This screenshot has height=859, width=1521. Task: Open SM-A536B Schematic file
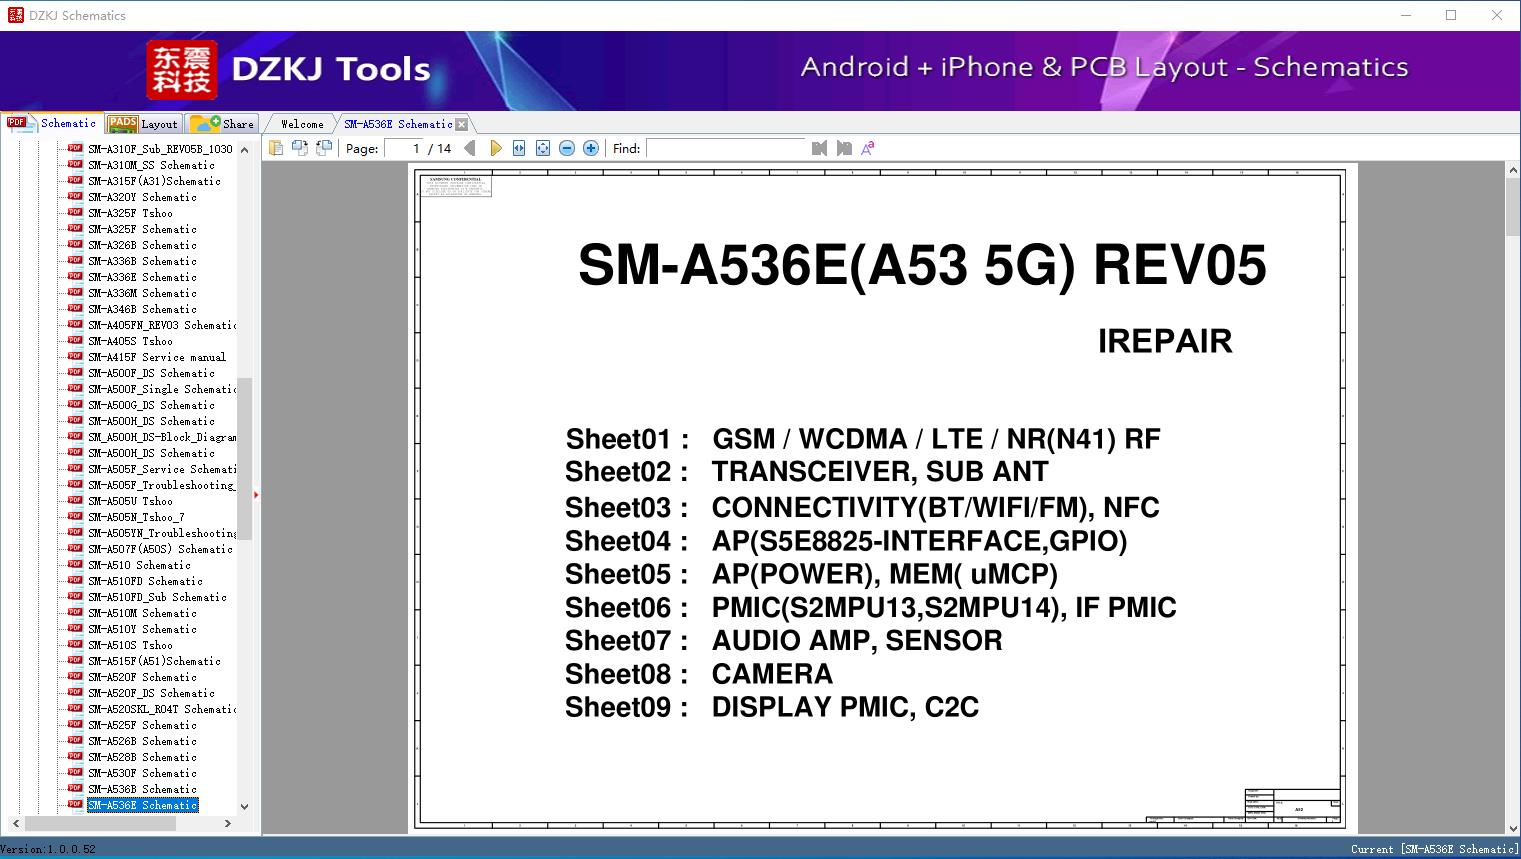coord(142,789)
